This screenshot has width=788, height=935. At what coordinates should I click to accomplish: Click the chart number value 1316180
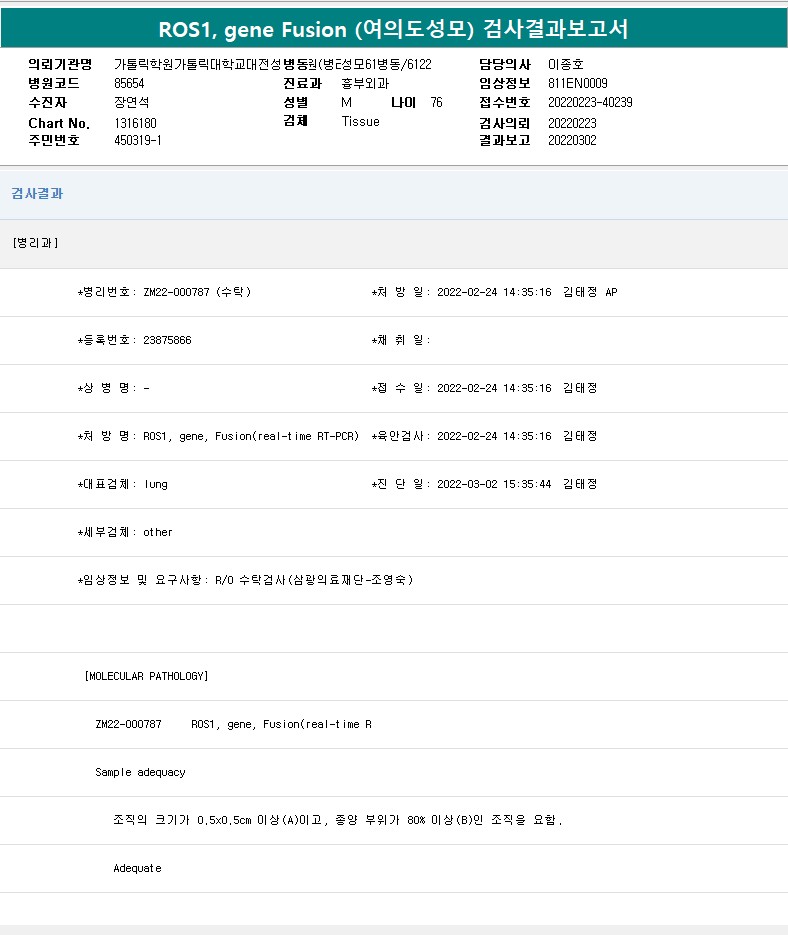[x=135, y=123]
